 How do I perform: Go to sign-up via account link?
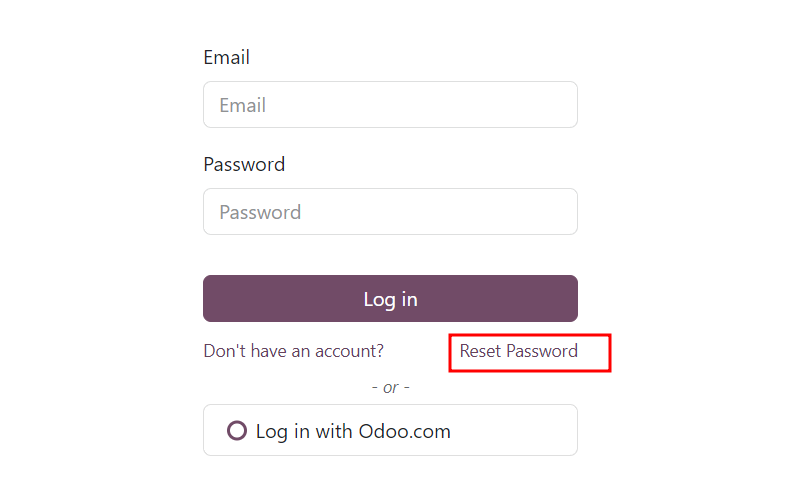coord(293,351)
